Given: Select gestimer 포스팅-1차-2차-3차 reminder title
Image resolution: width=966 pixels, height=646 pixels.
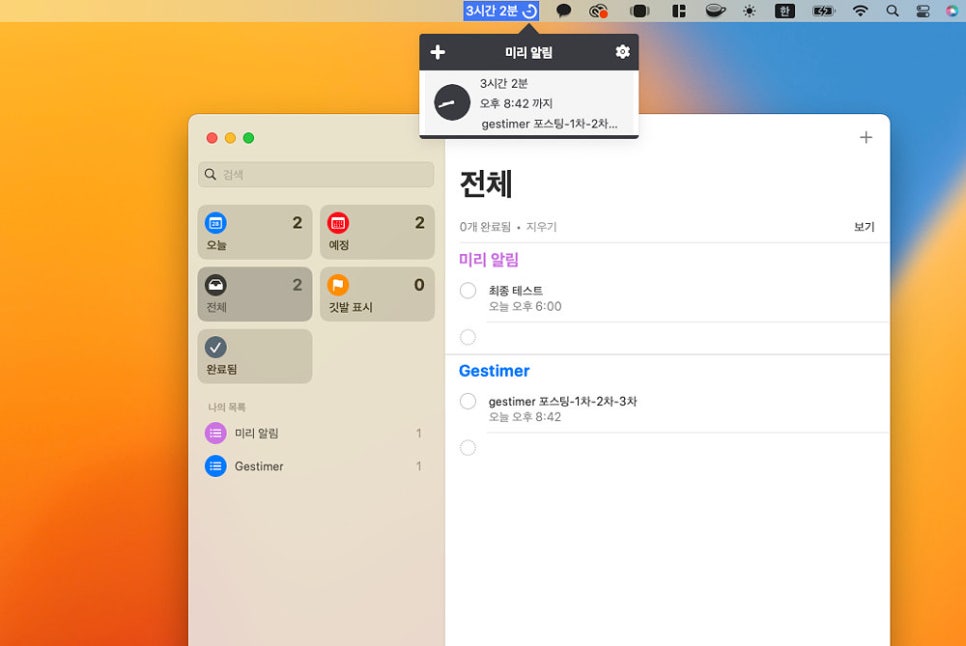Looking at the screenshot, I should coord(562,402).
